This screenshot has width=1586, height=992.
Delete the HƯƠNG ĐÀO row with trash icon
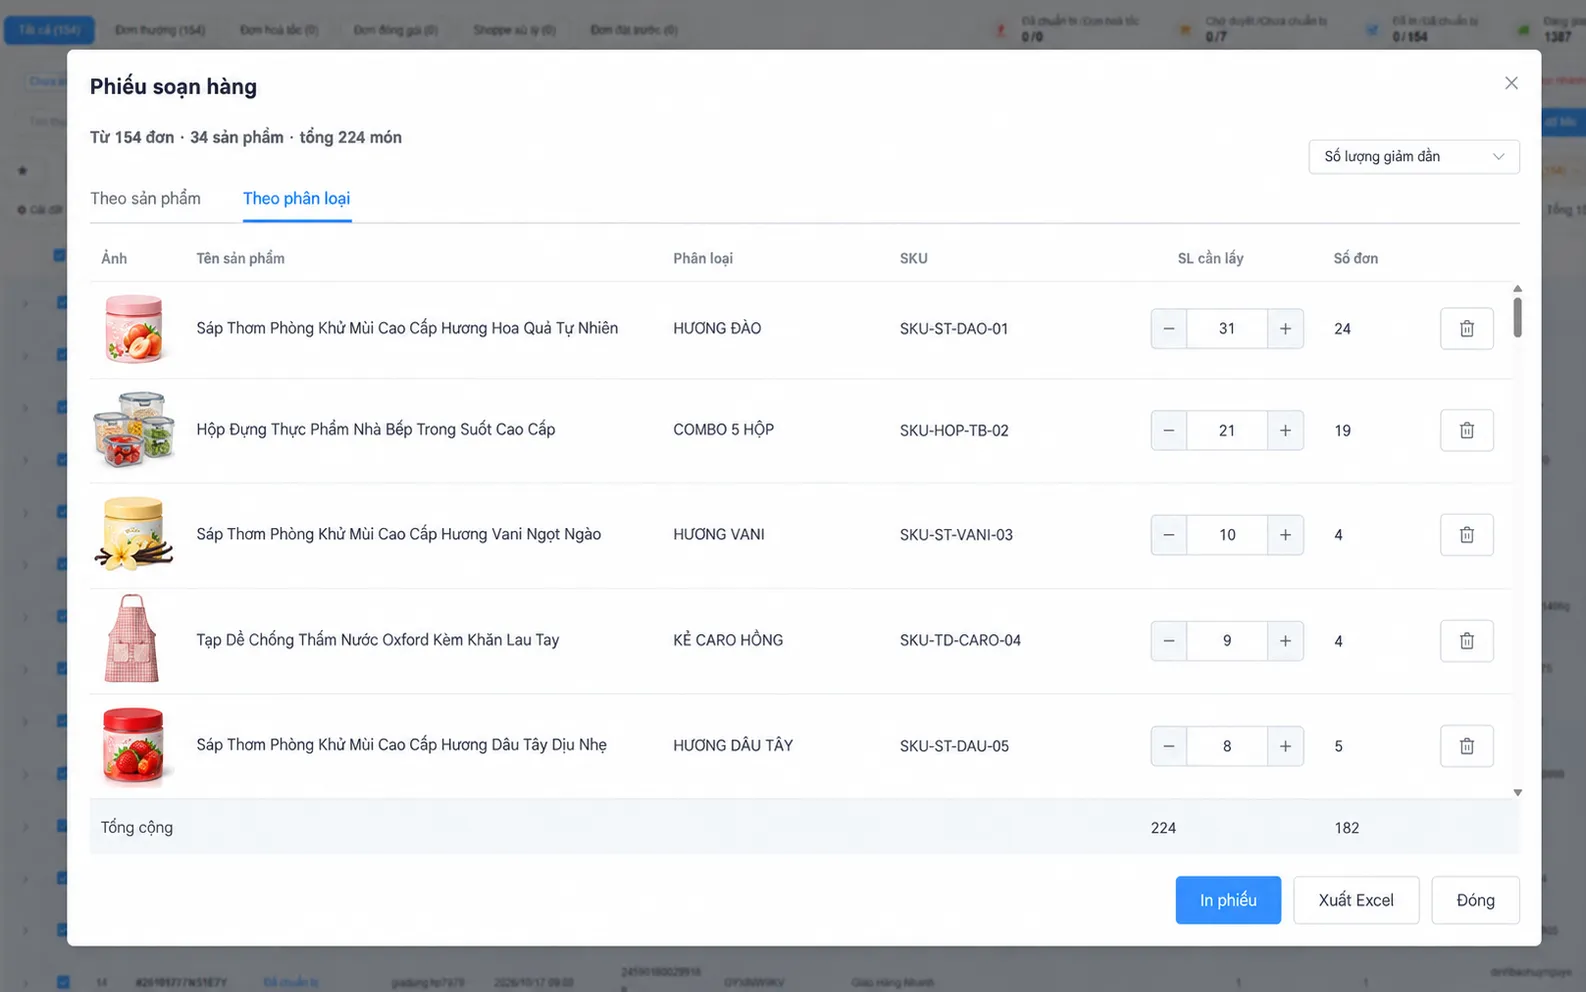1466,329
